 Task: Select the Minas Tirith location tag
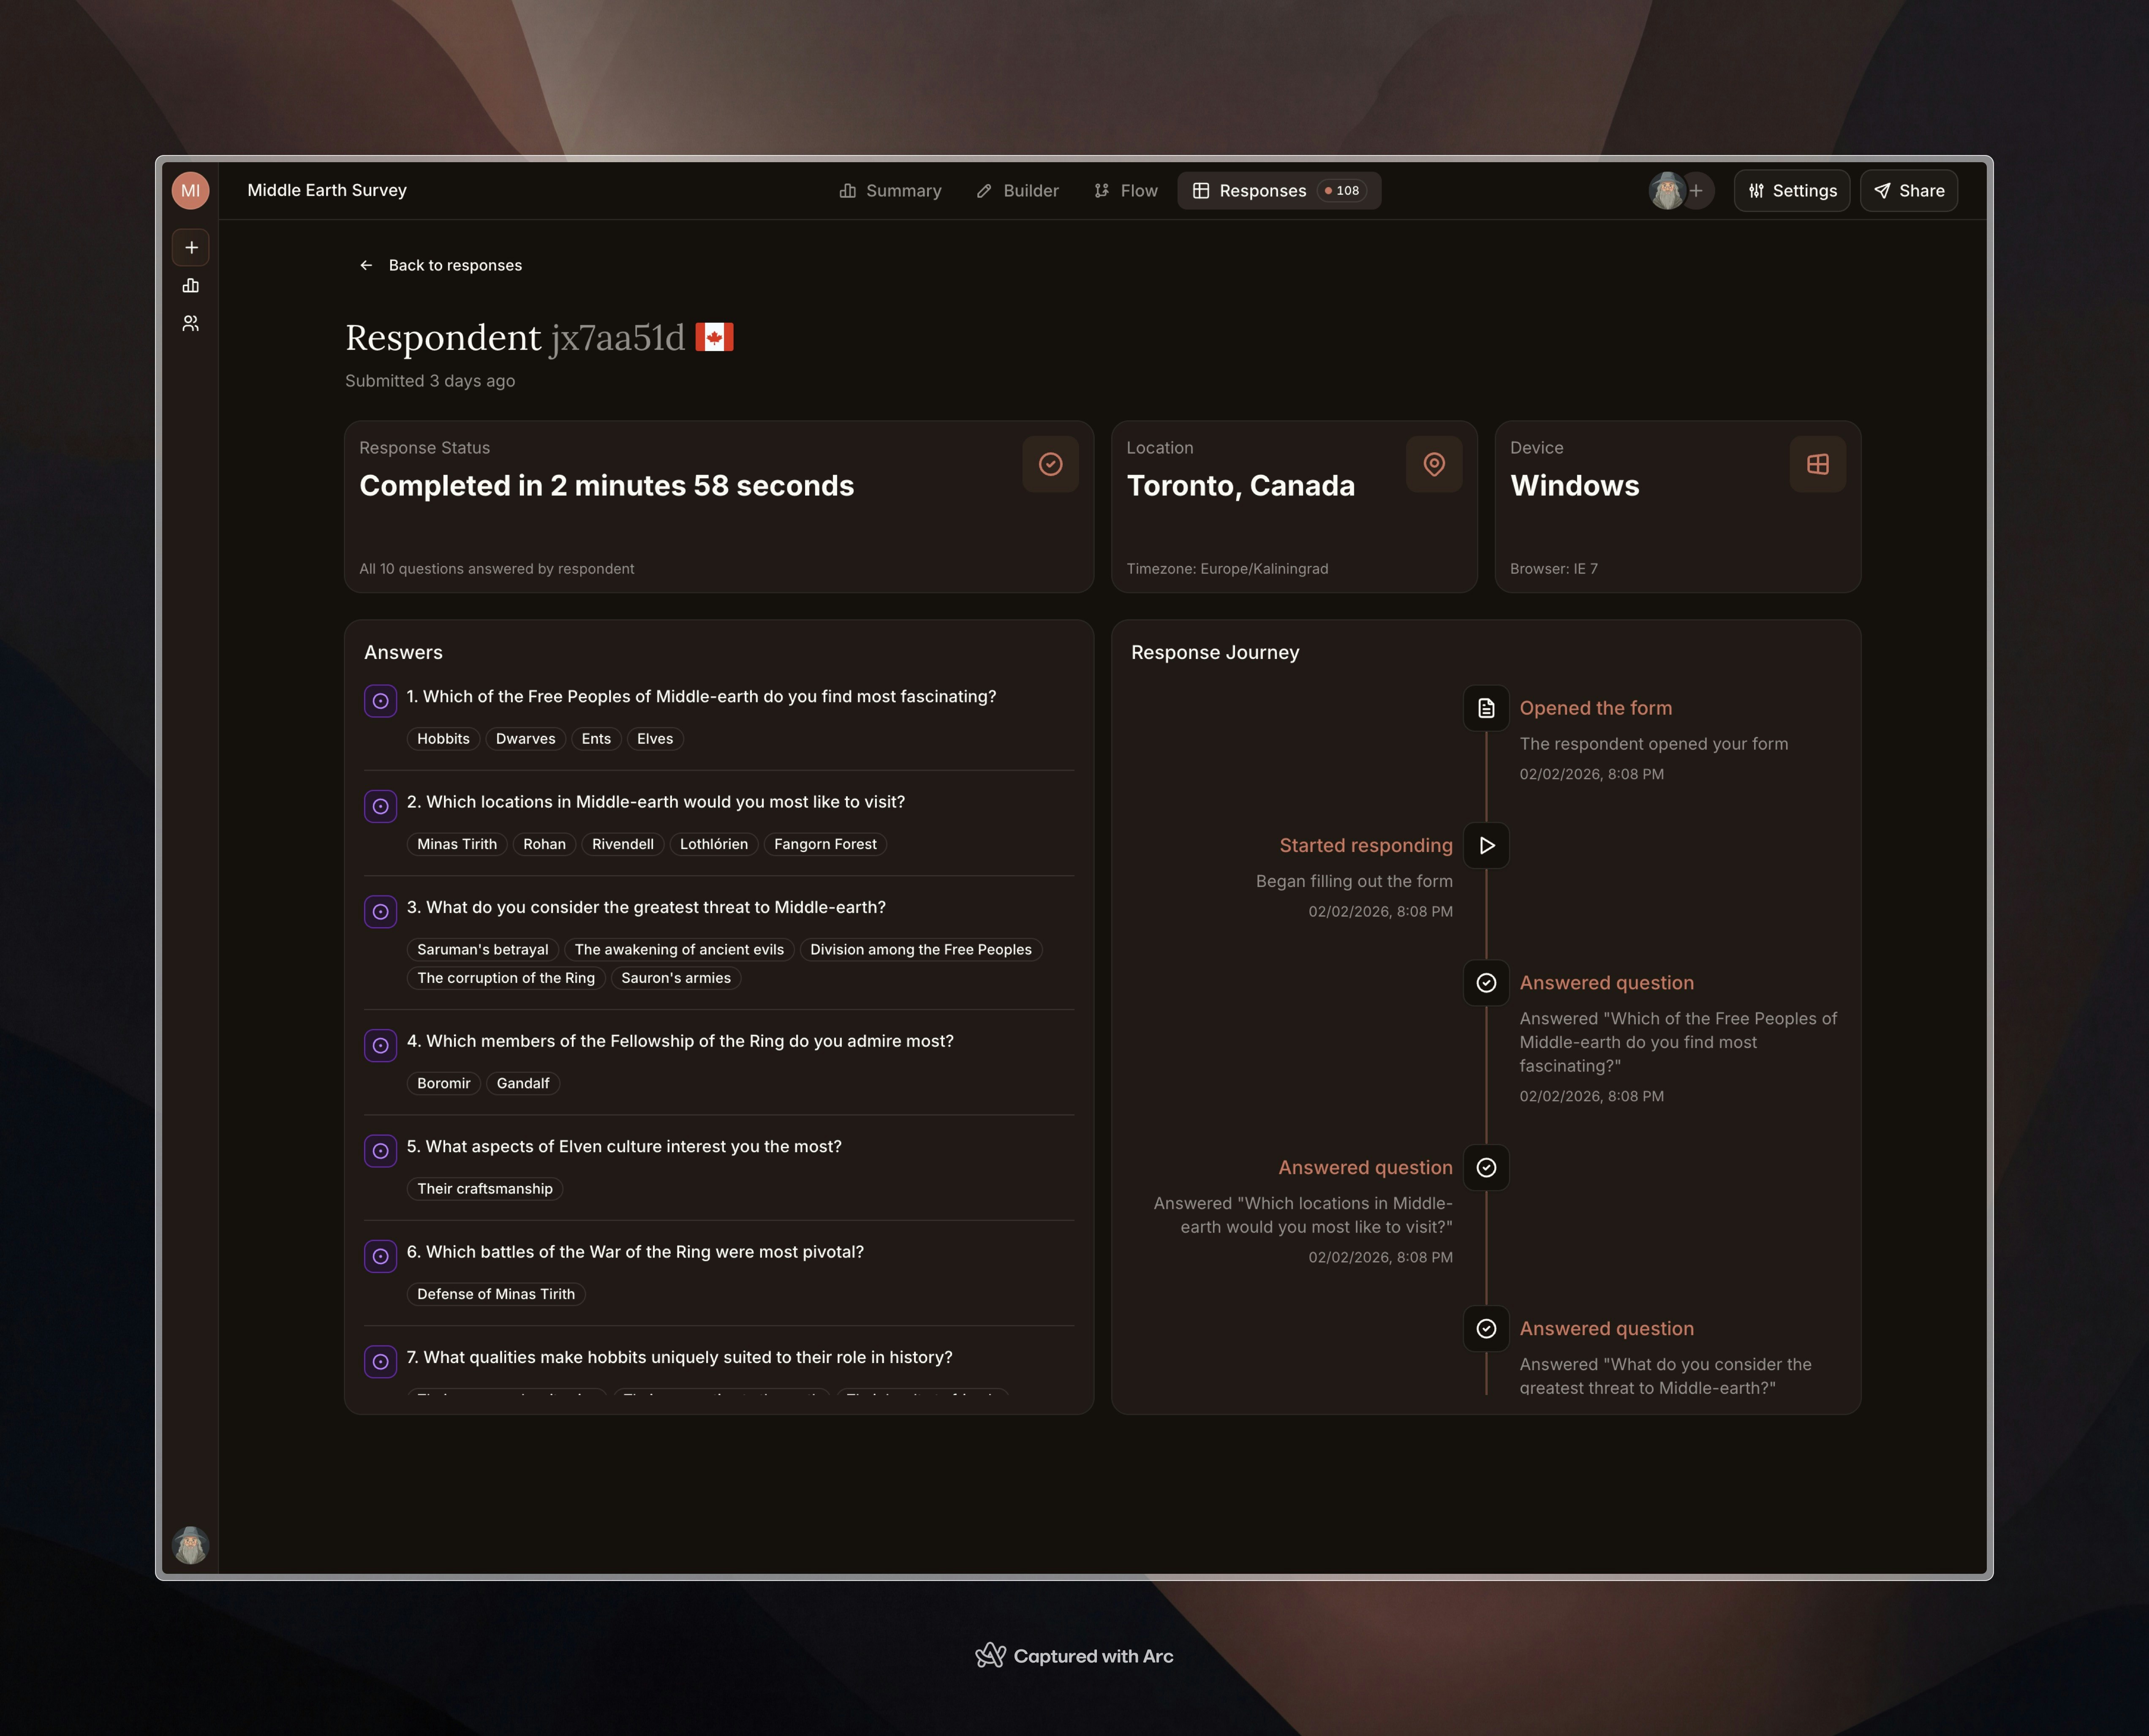(x=456, y=844)
